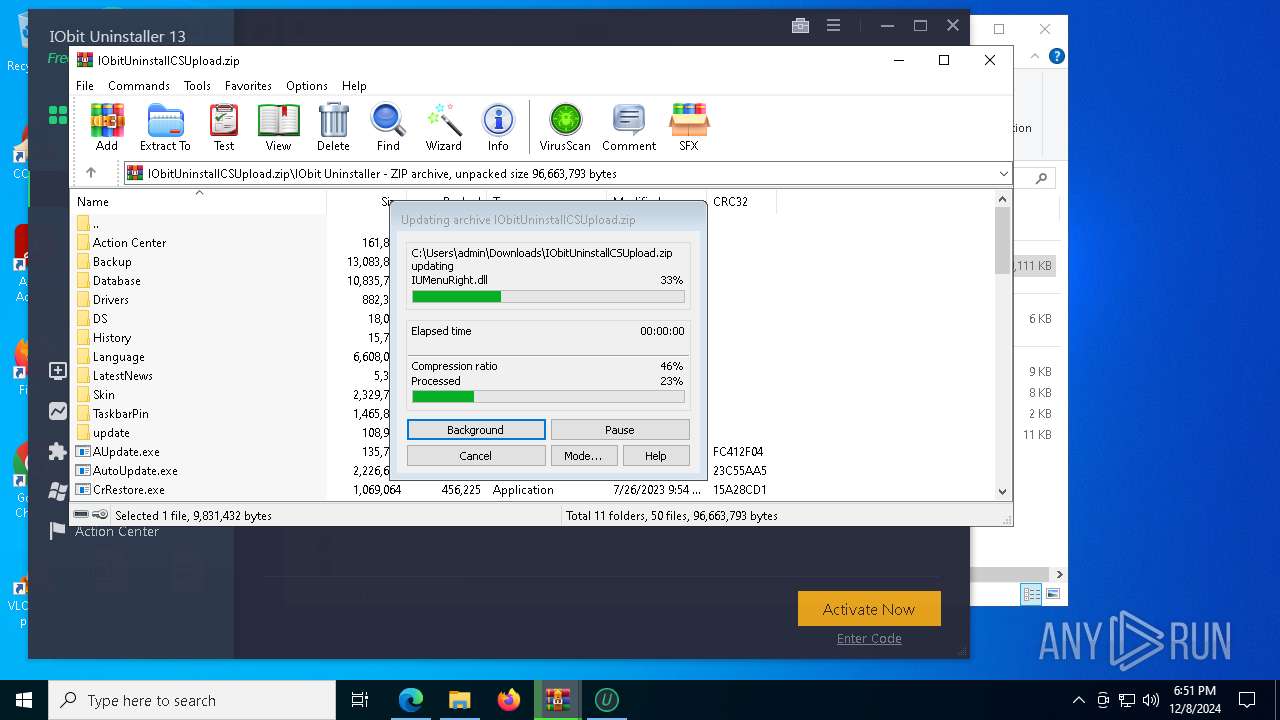Open the notification center icon
This screenshot has height=720, width=1280.
1247,700
